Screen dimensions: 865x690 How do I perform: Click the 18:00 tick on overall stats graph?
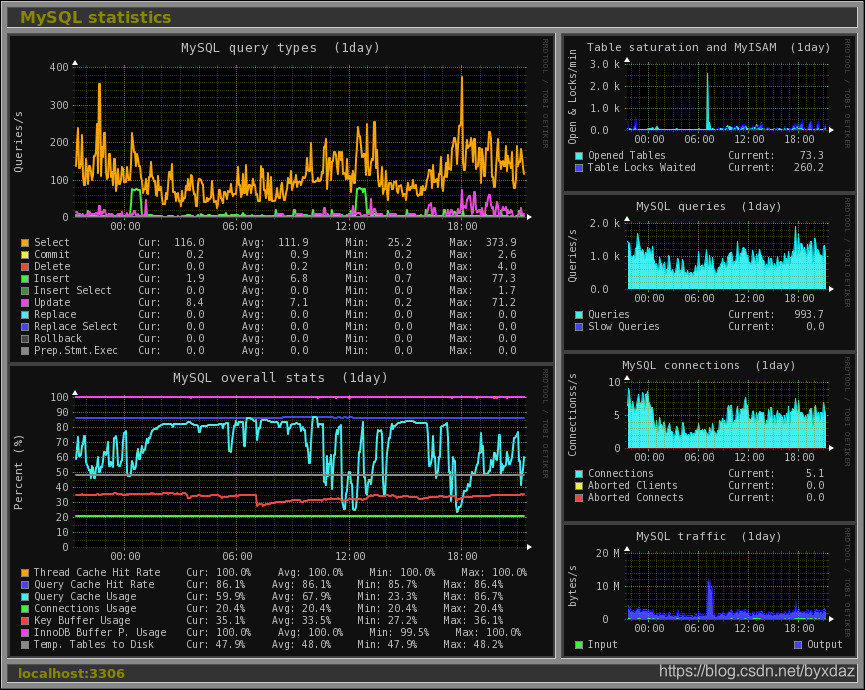[462, 557]
